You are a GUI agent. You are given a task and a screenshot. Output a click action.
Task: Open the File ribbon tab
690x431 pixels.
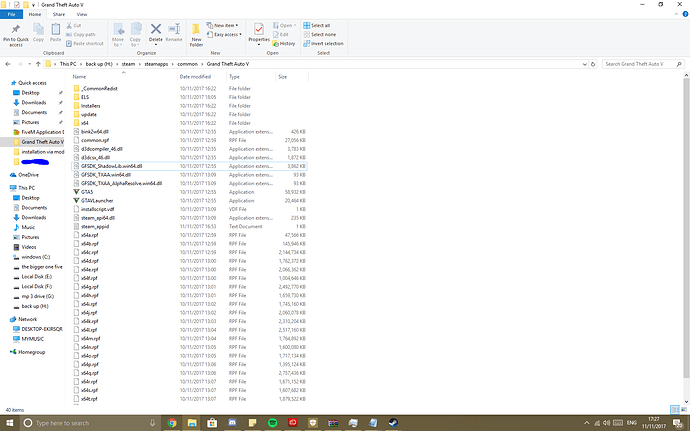click(11, 14)
